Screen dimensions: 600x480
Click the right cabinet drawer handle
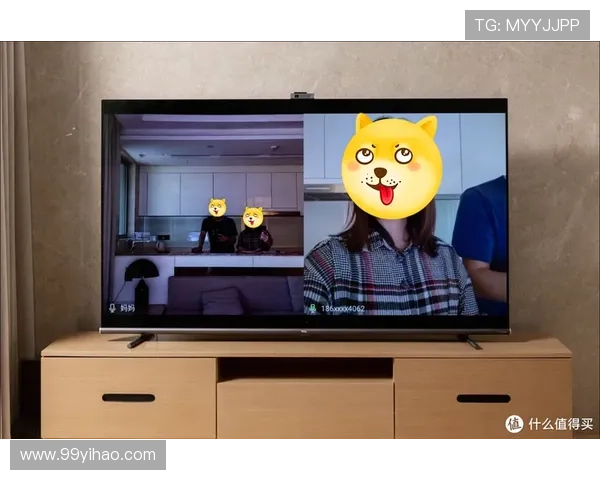point(483,398)
